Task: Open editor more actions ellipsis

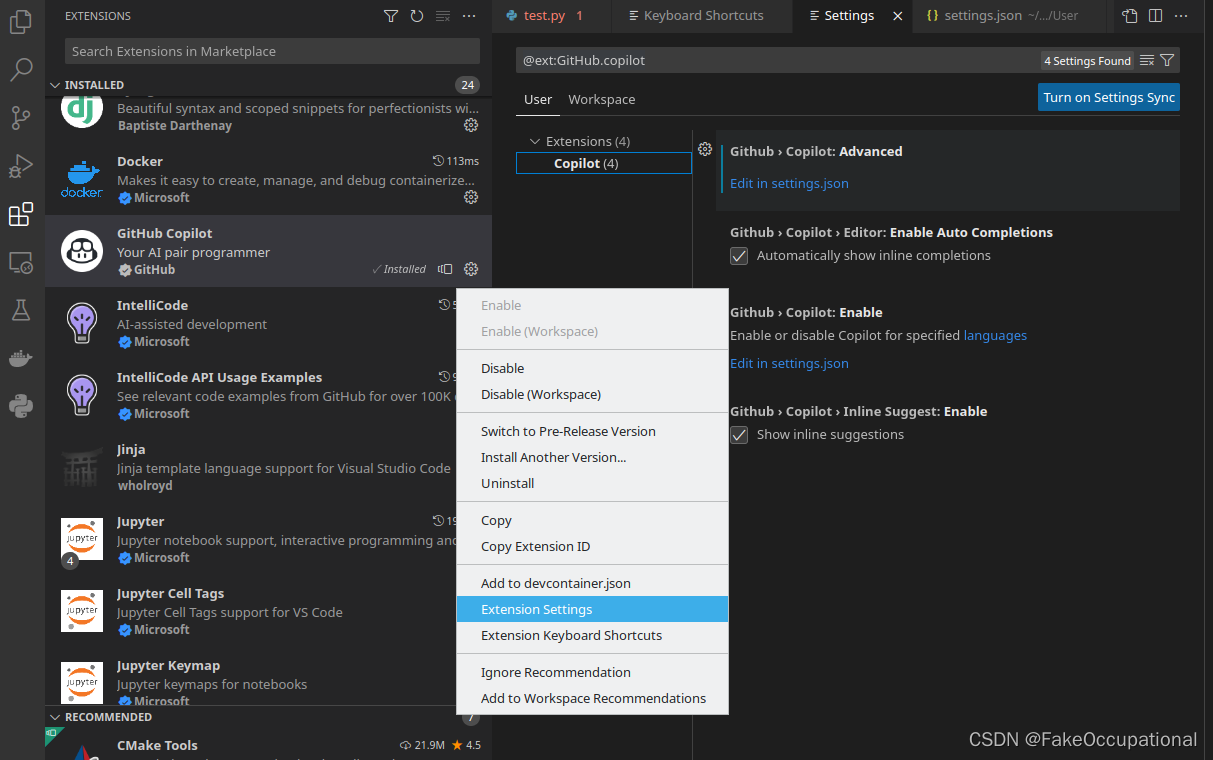Action: pyautogui.click(x=1182, y=16)
